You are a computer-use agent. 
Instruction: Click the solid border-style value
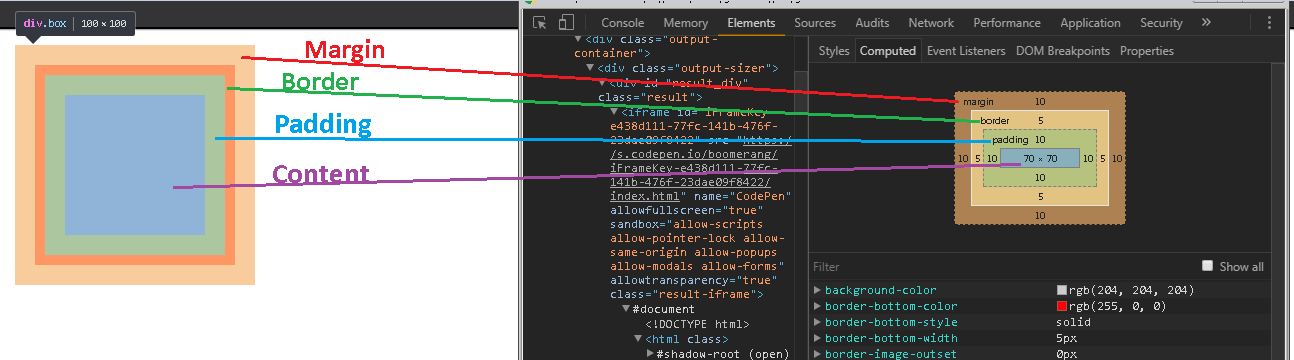click(x=1073, y=322)
